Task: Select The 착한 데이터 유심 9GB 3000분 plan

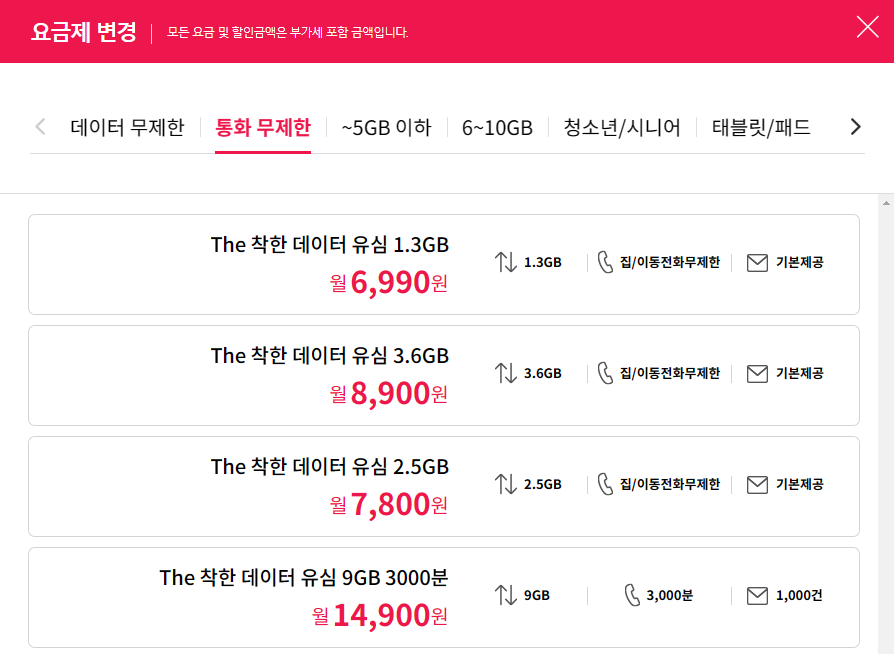Action: pyautogui.click(x=443, y=596)
